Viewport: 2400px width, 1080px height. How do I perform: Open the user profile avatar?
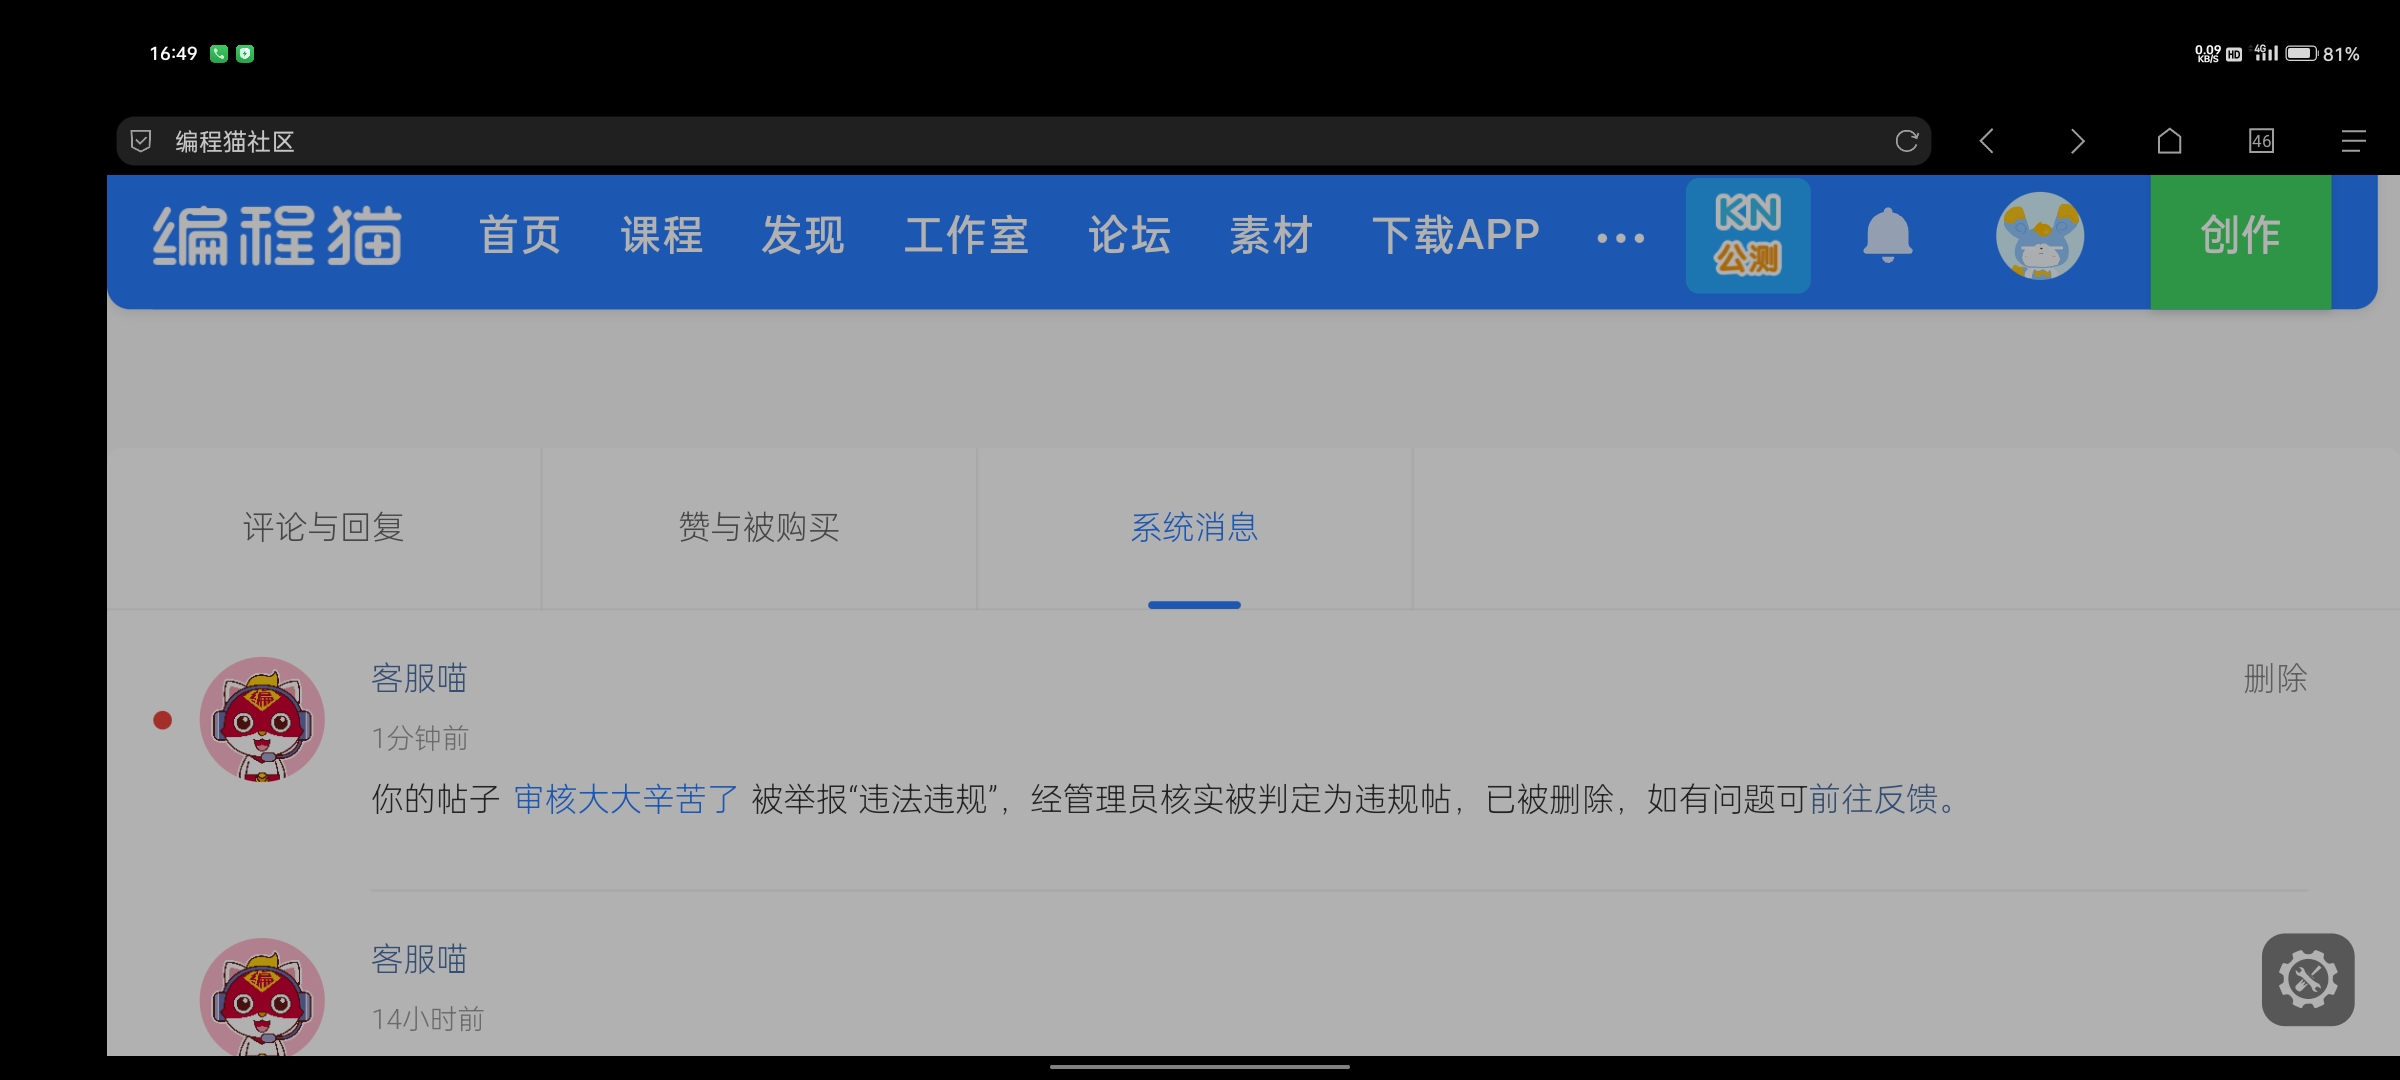2040,236
